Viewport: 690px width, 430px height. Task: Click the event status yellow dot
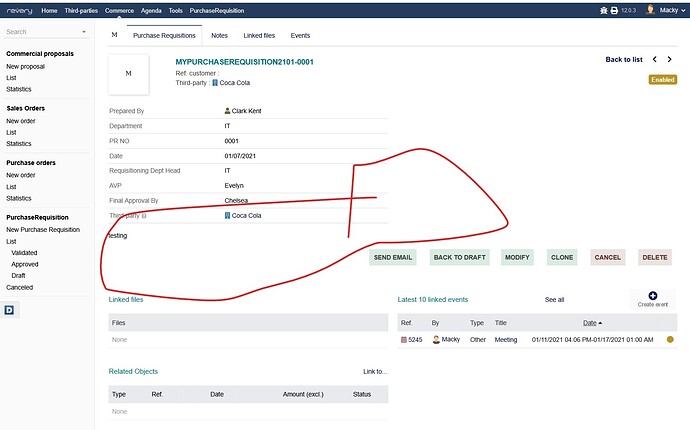[x=670, y=340]
